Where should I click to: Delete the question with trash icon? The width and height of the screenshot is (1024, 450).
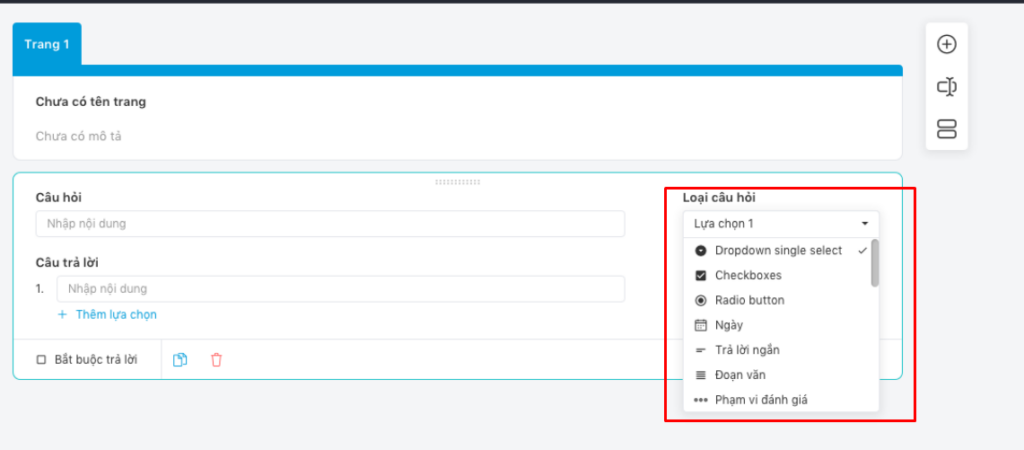216,360
